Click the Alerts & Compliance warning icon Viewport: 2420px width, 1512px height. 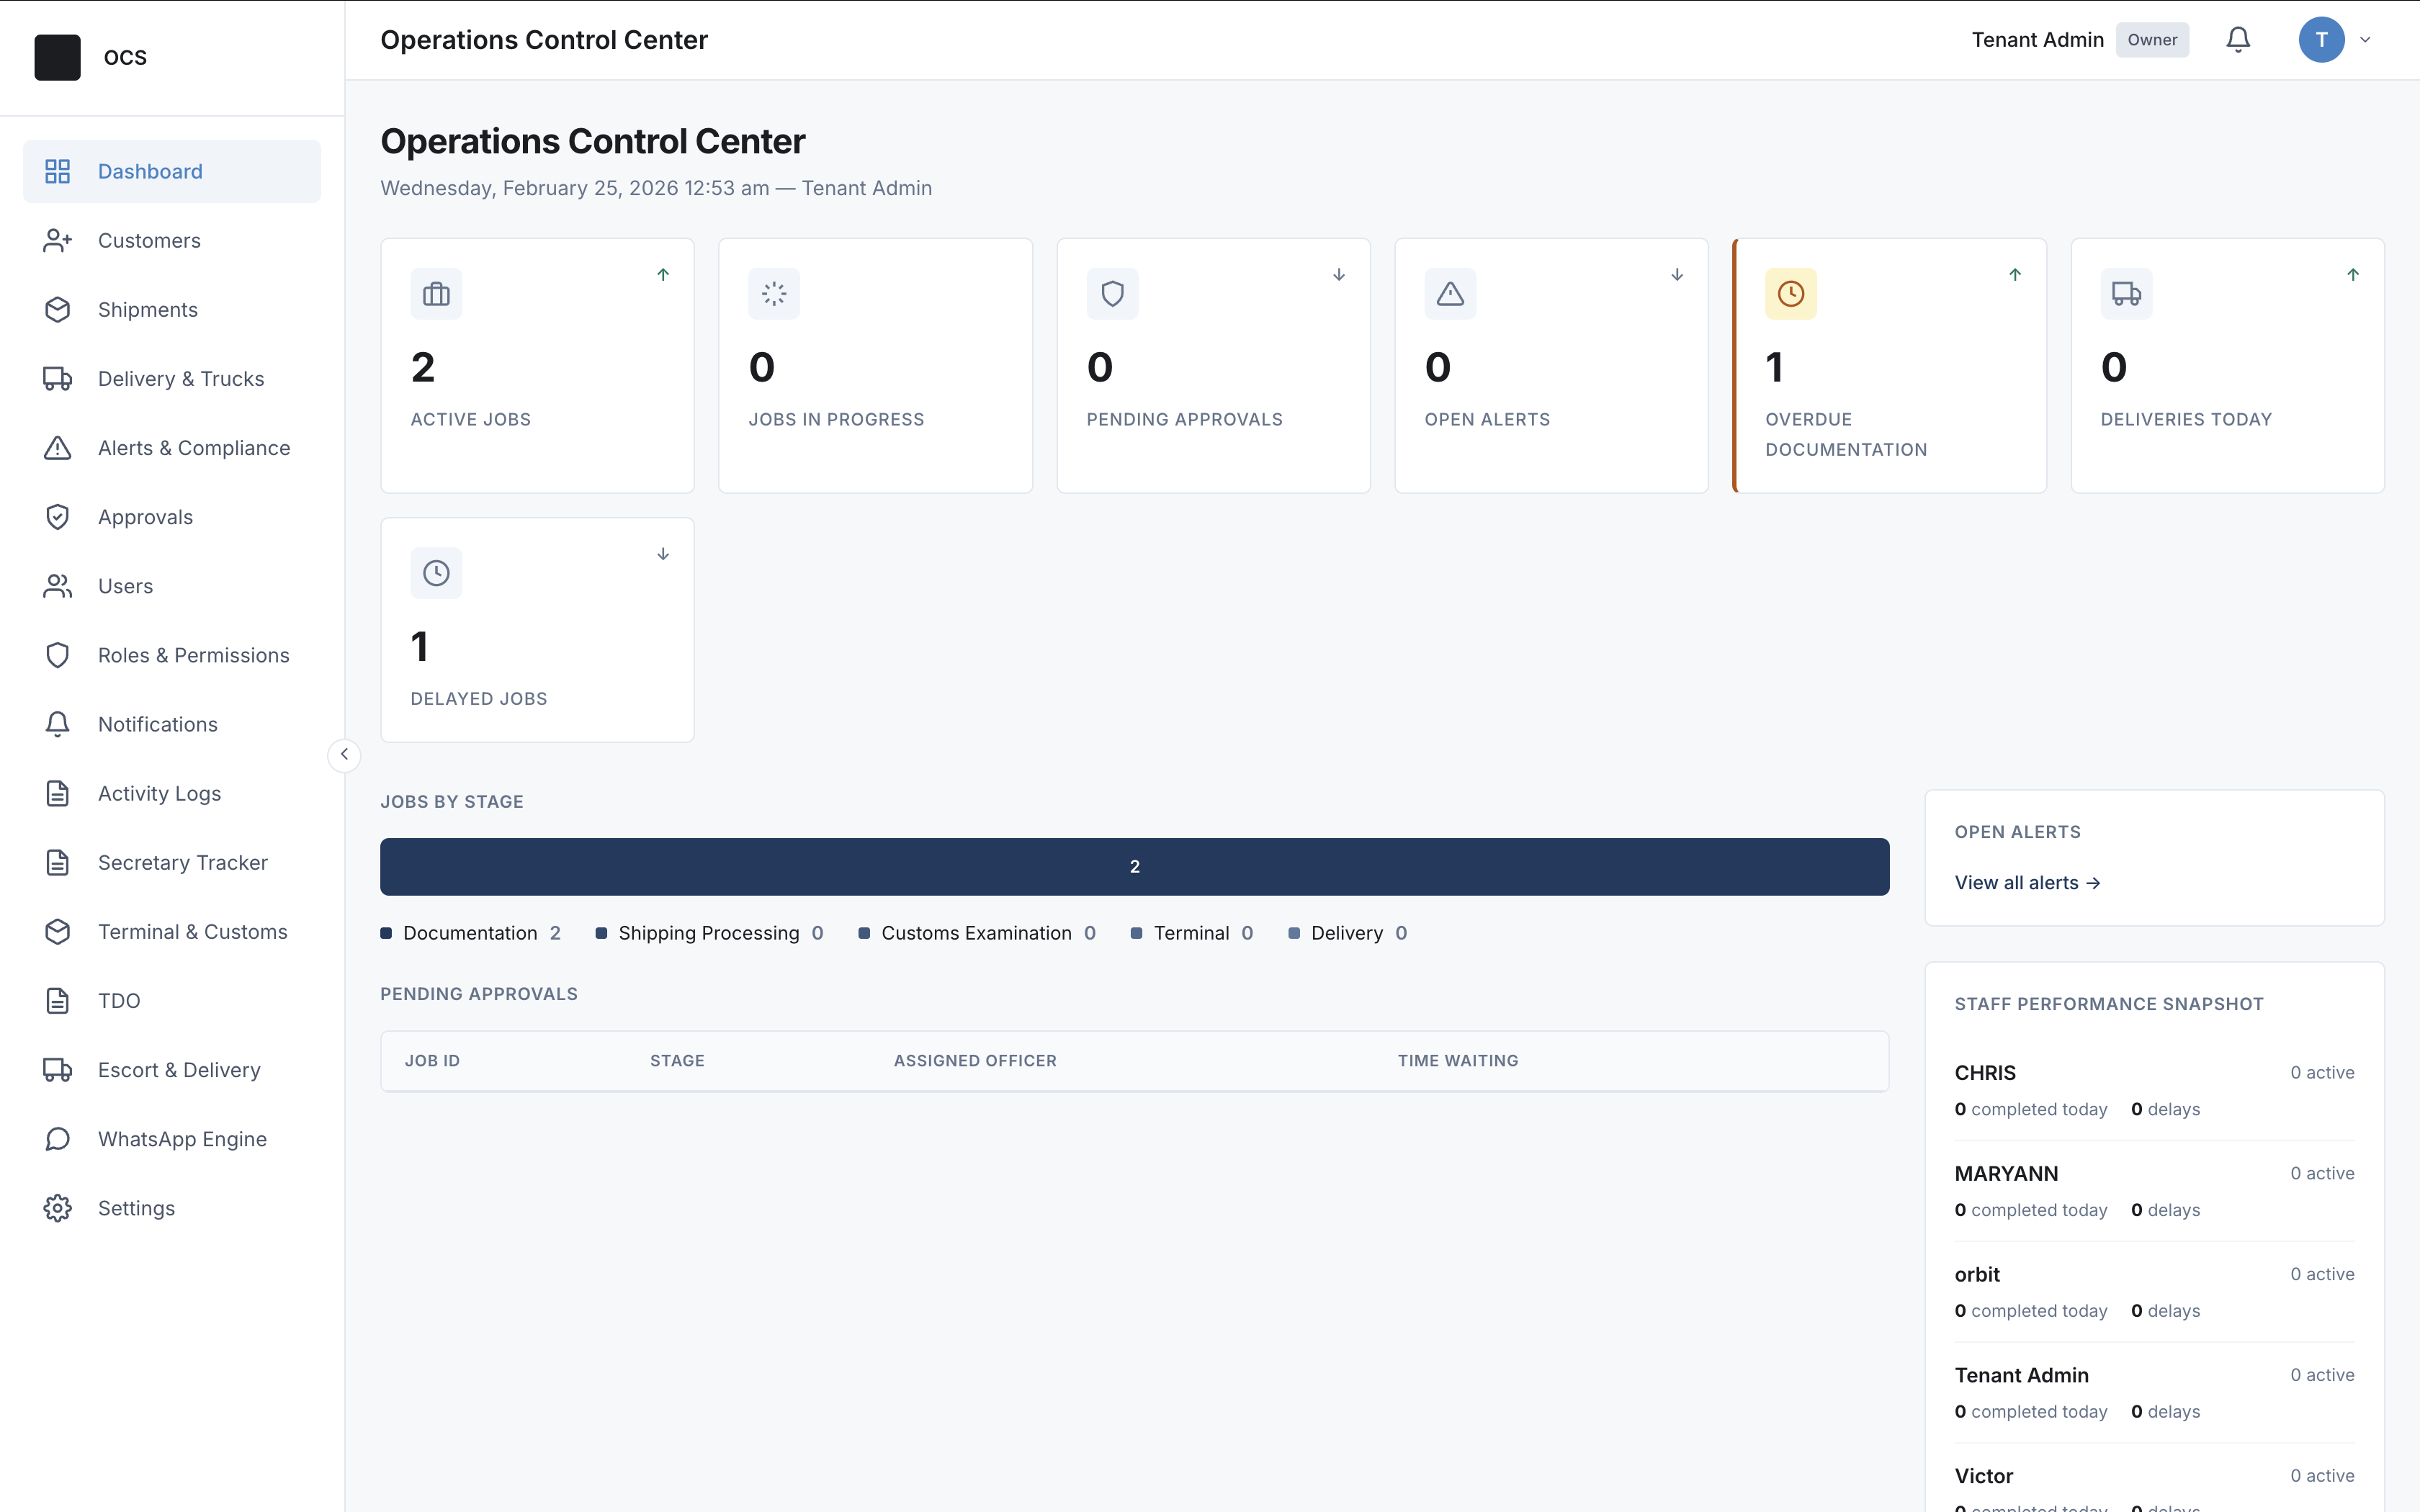click(57, 447)
